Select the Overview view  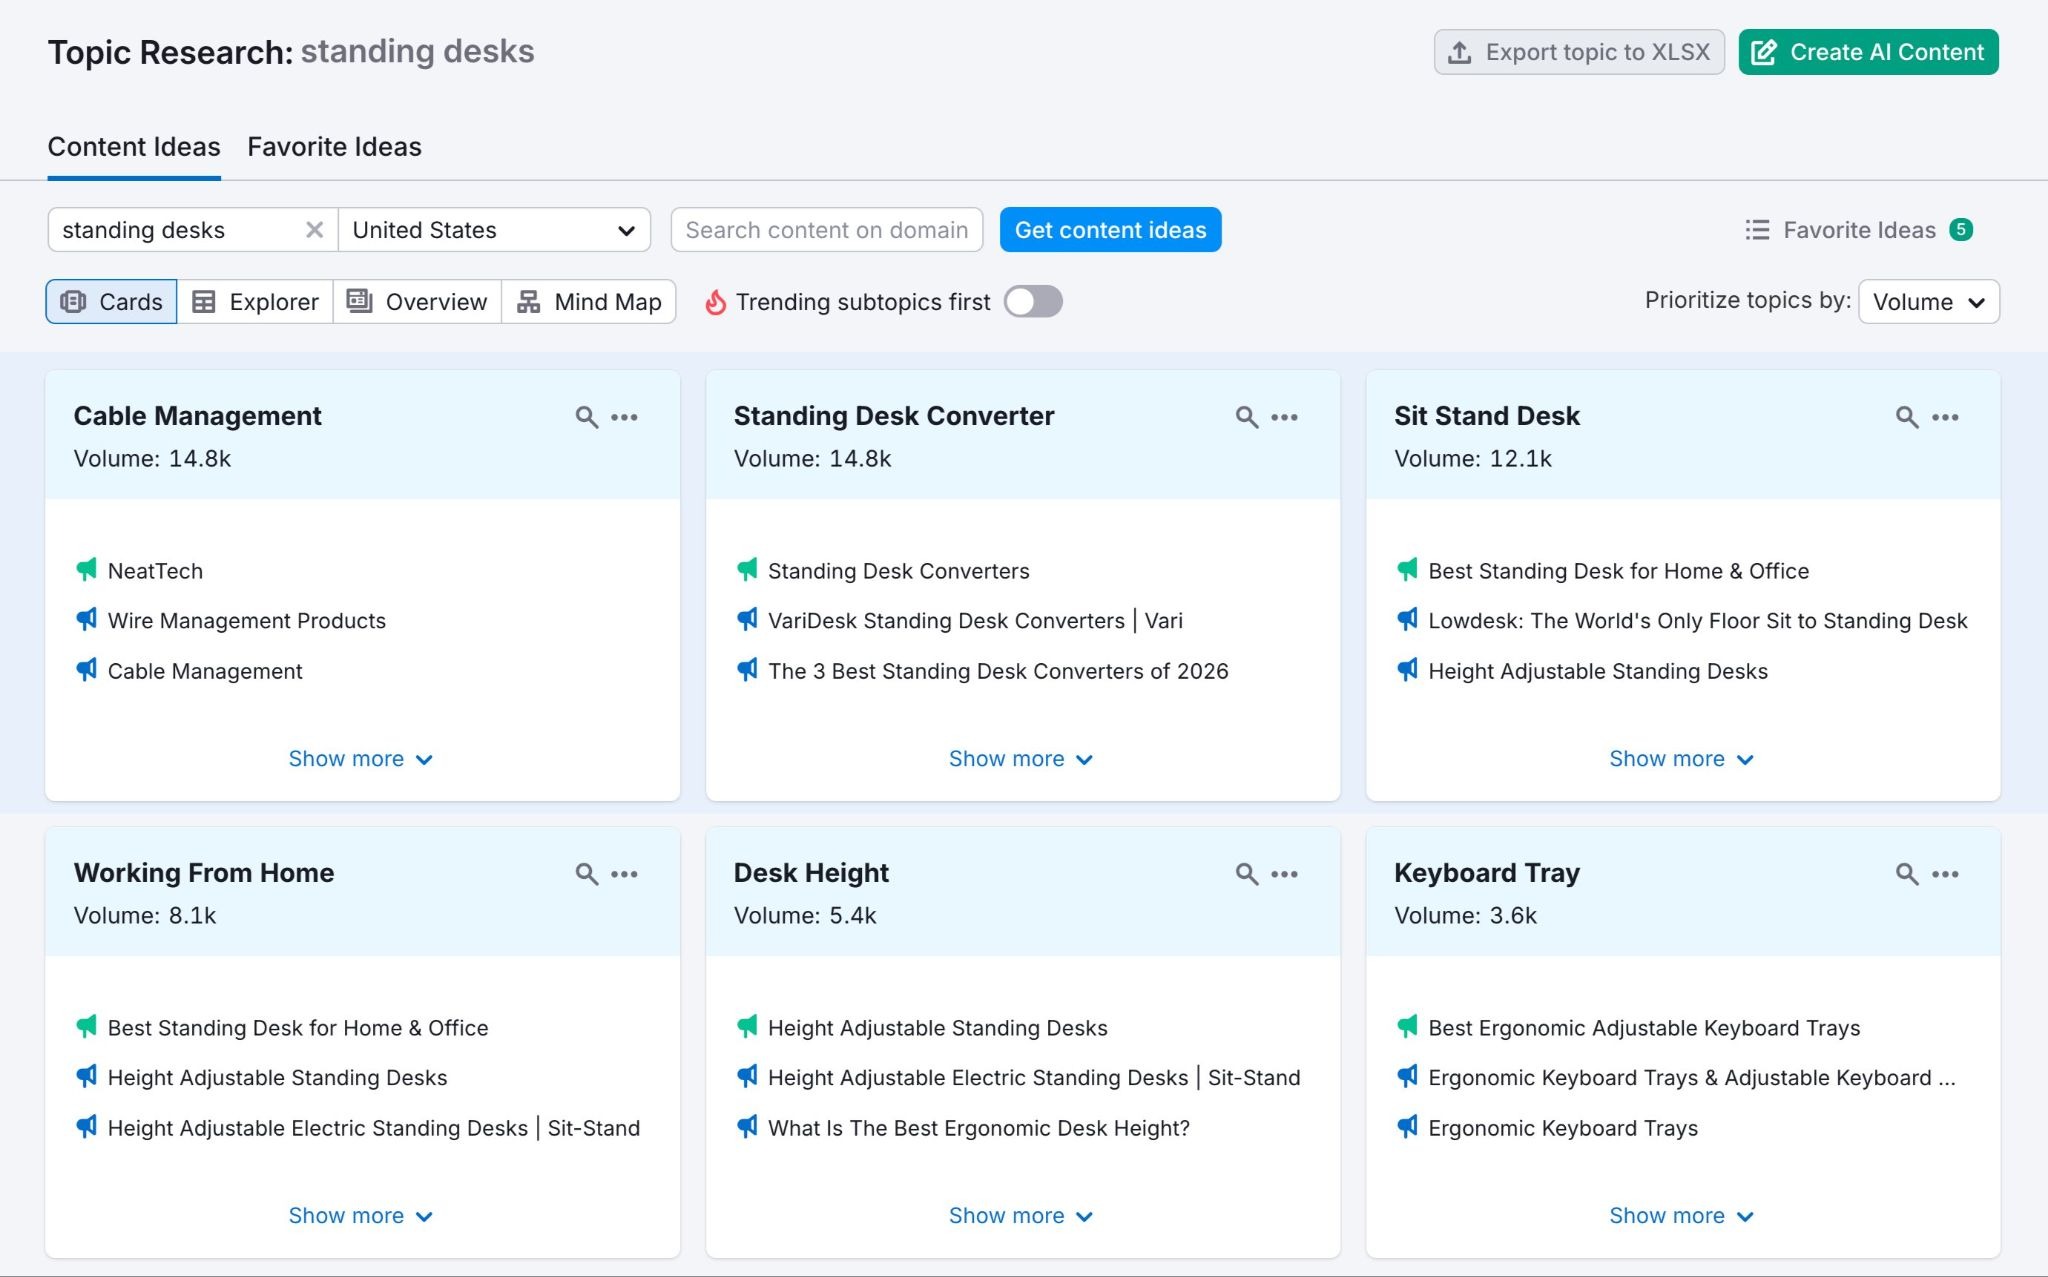coord(417,302)
